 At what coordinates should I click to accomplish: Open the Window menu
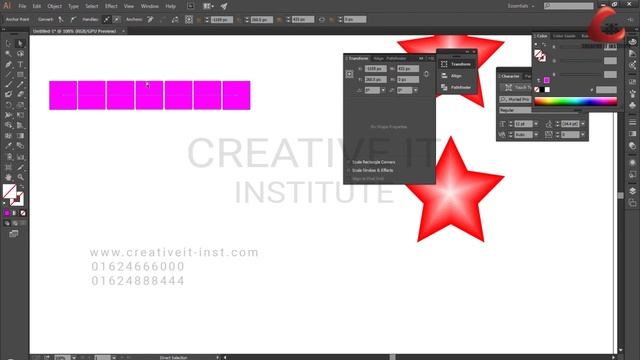tap(149, 6)
